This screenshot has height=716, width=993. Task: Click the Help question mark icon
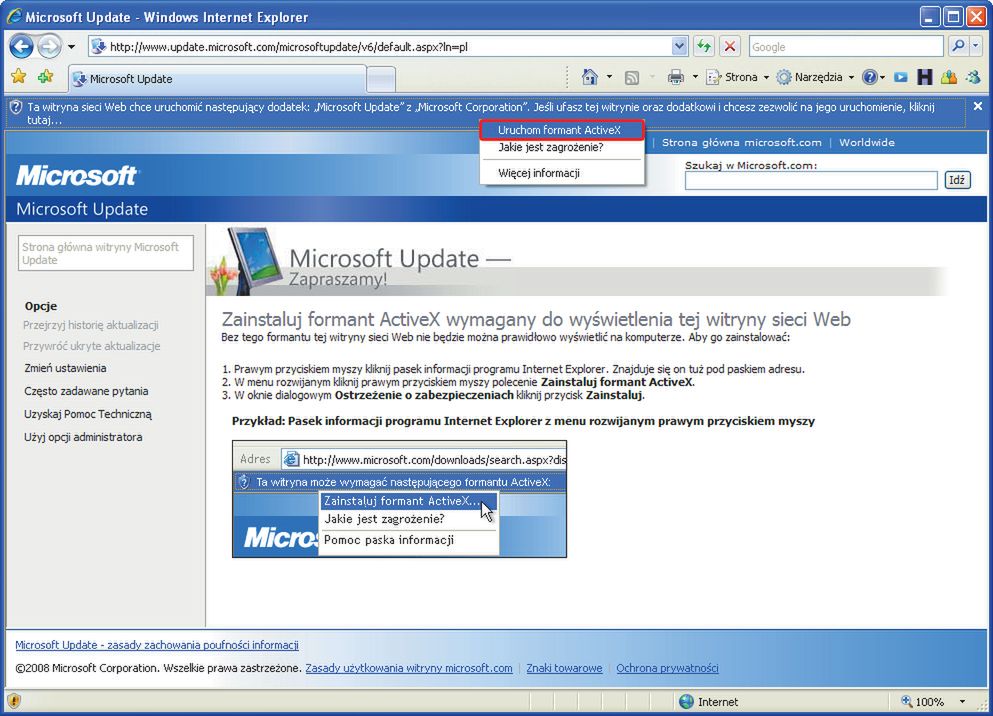870,77
